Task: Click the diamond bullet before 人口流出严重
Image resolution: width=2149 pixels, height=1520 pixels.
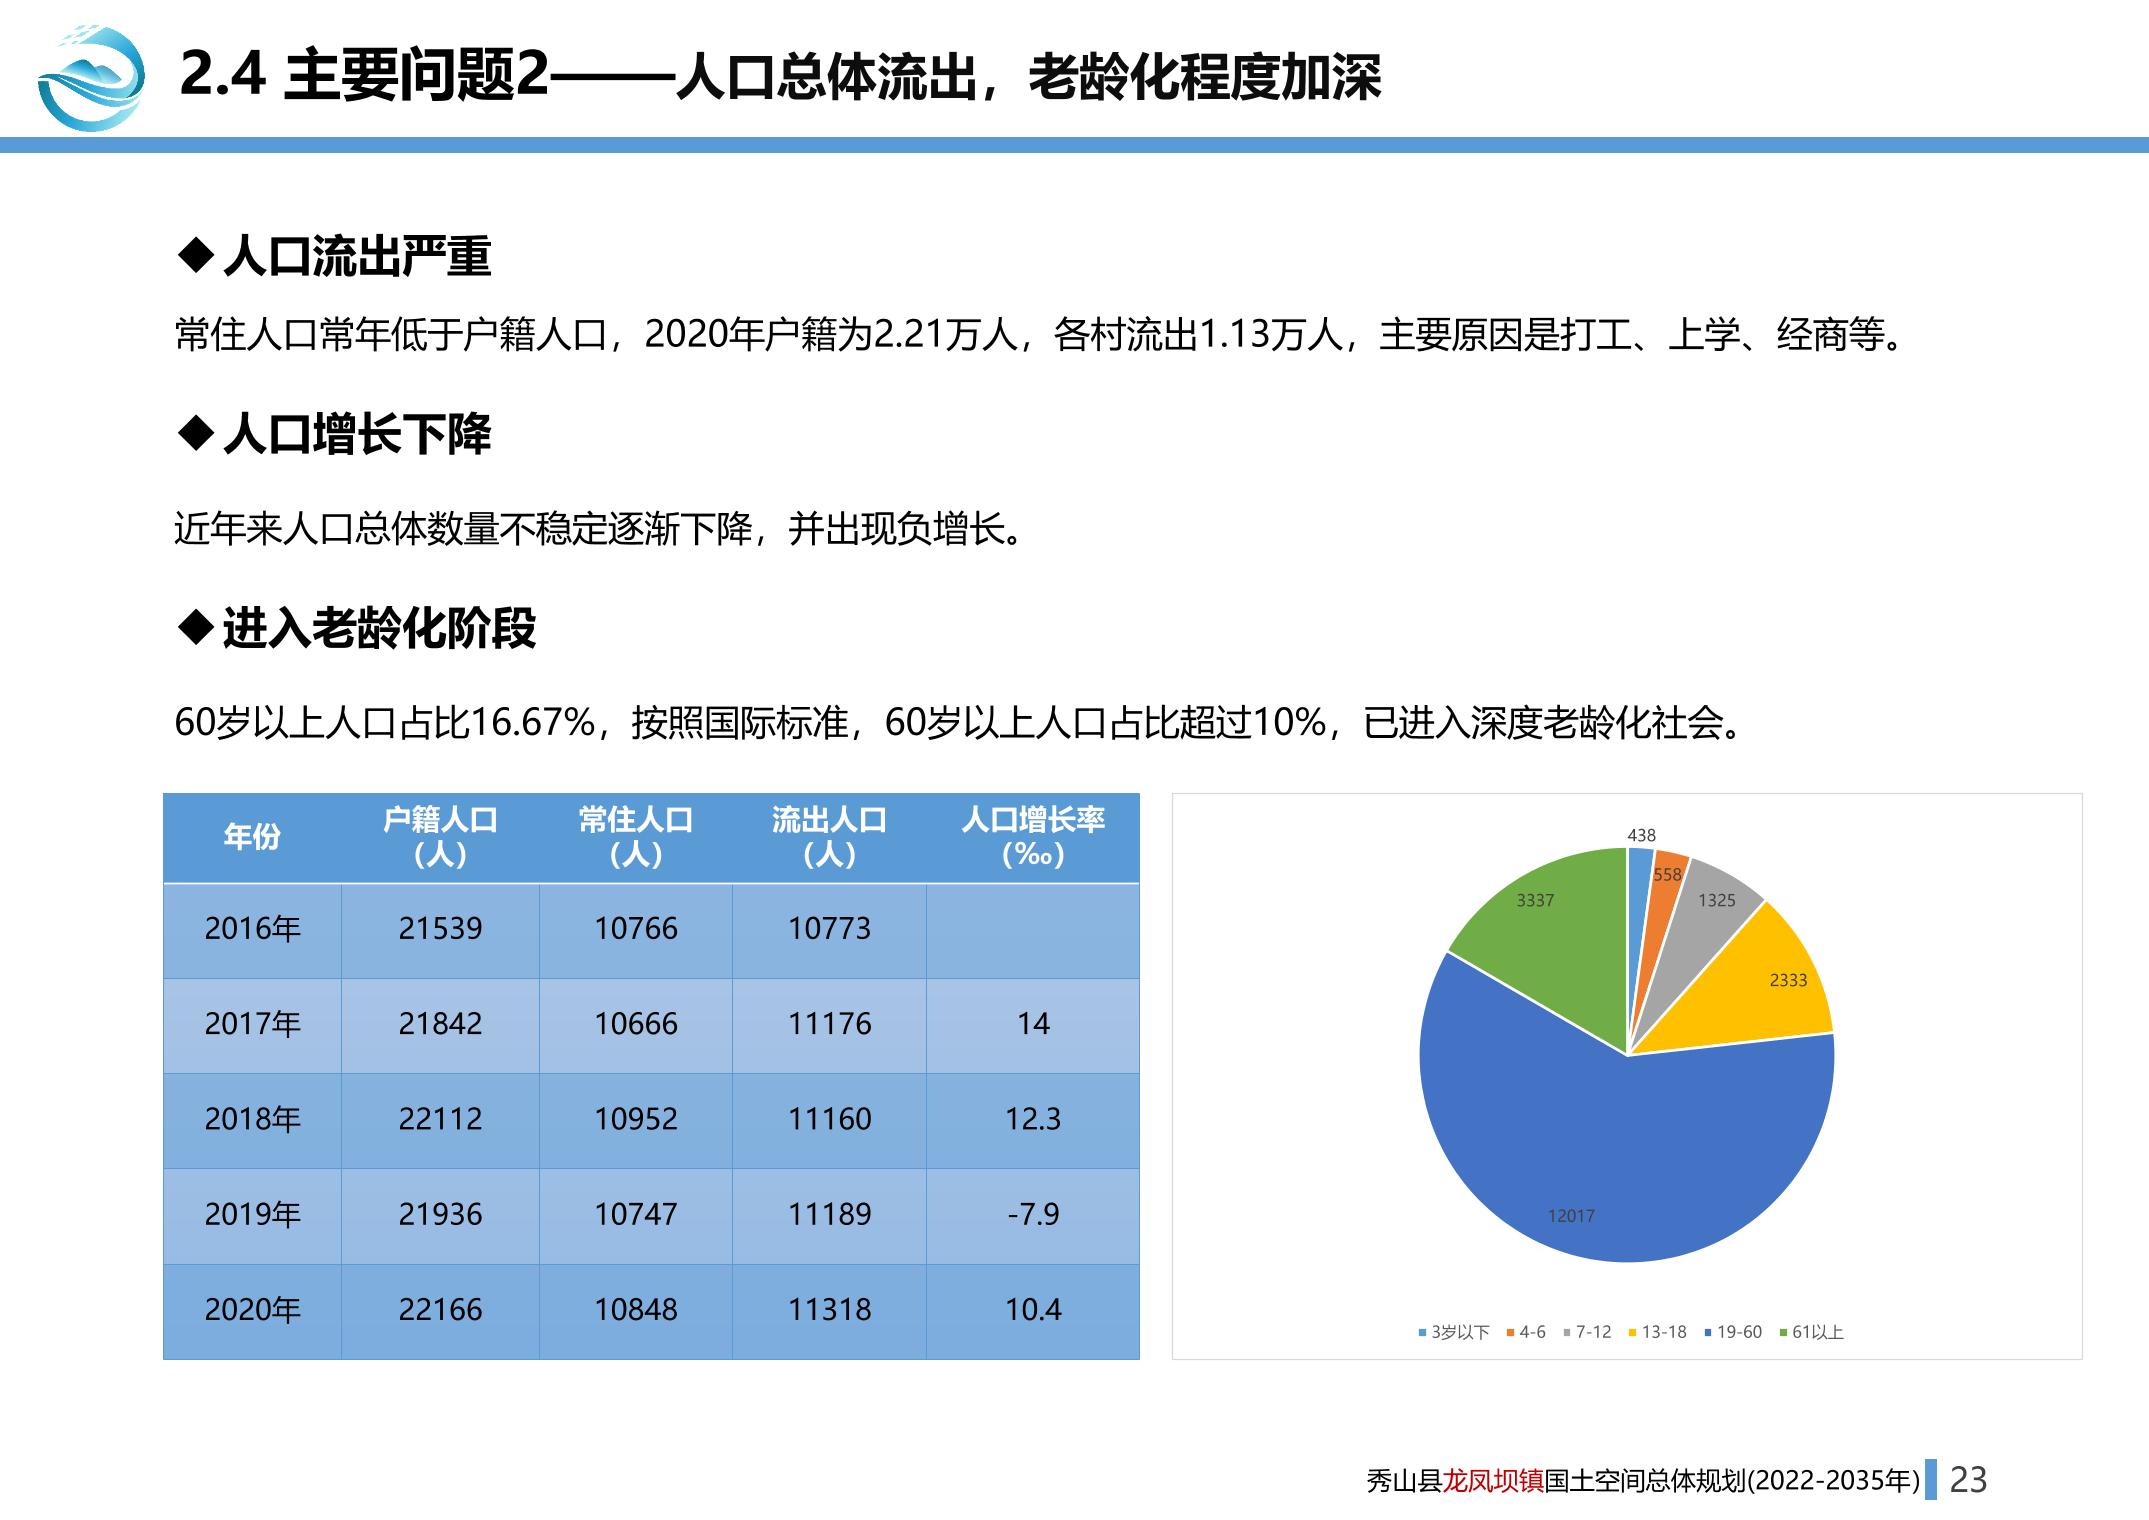Action: 196,255
